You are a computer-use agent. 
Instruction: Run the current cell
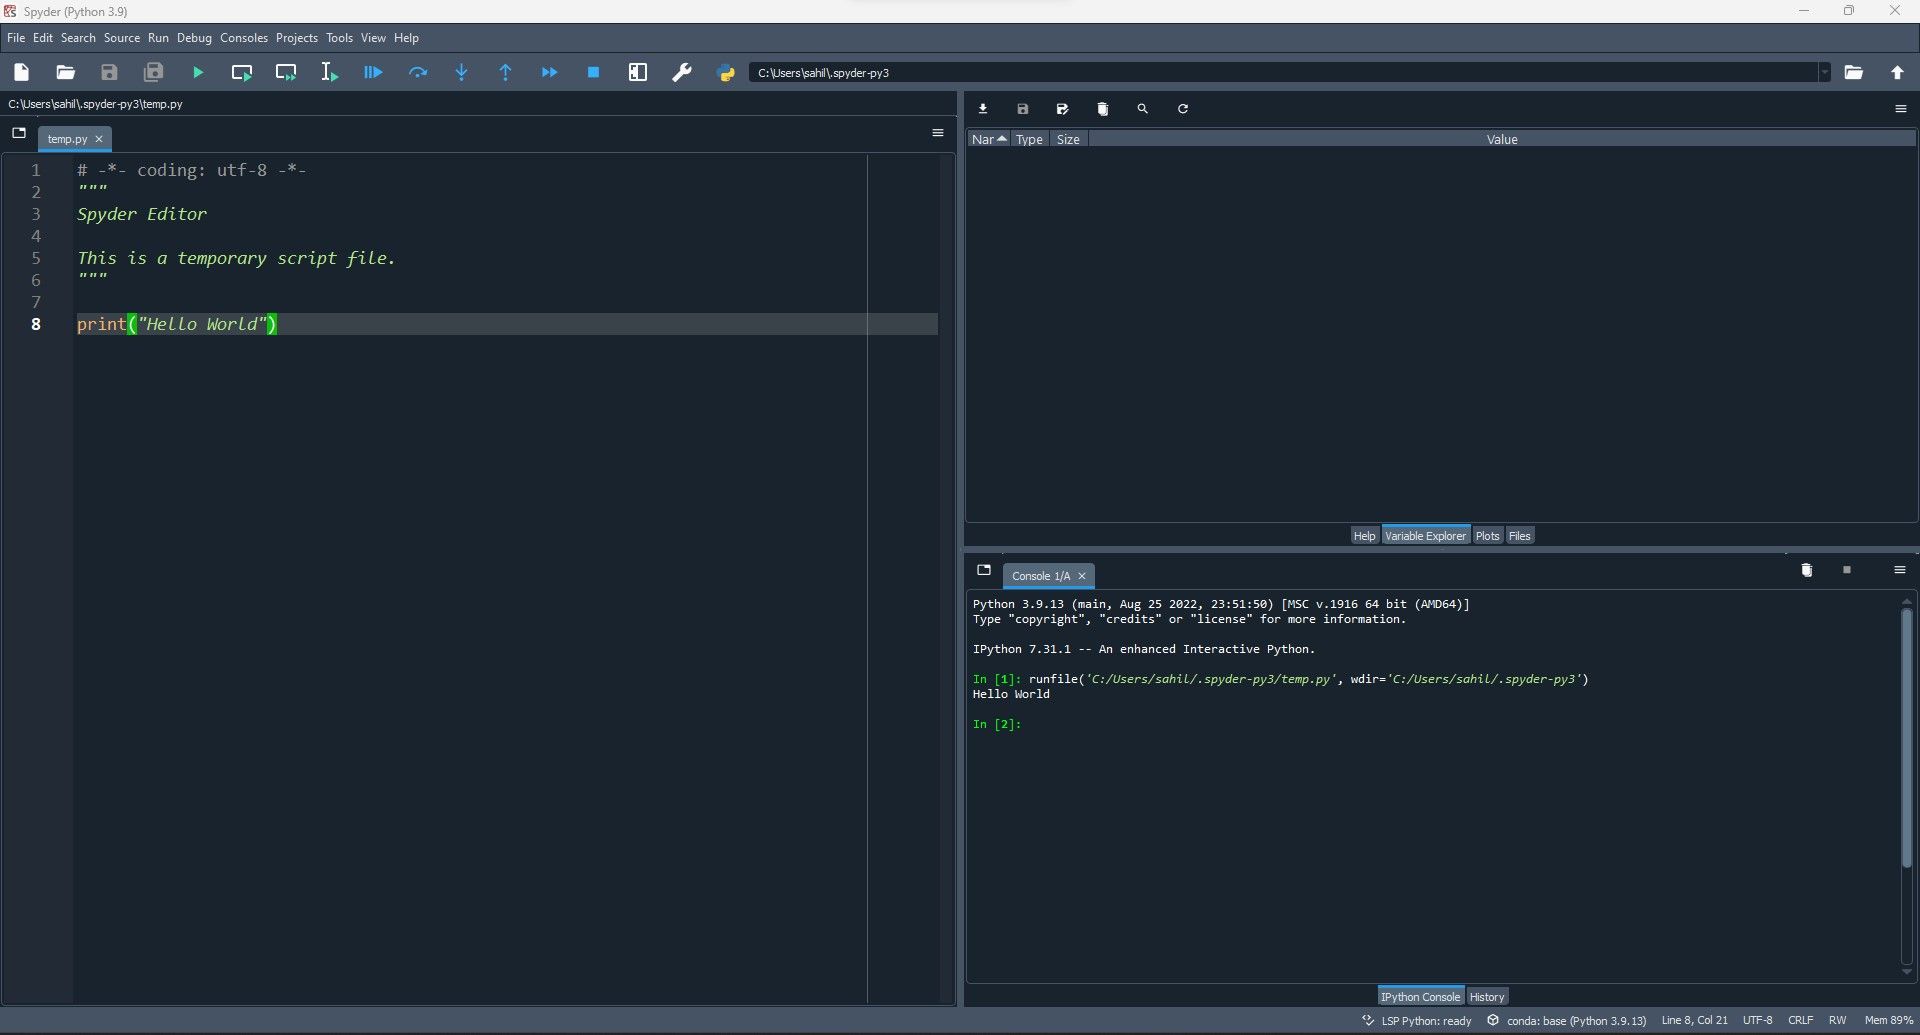point(242,73)
